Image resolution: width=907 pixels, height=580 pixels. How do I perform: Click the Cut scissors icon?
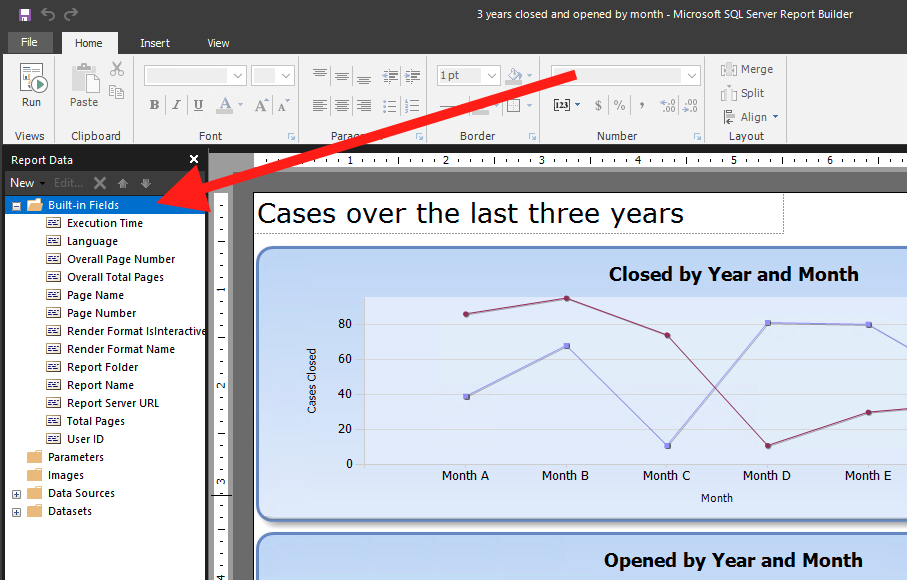tap(117, 69)
